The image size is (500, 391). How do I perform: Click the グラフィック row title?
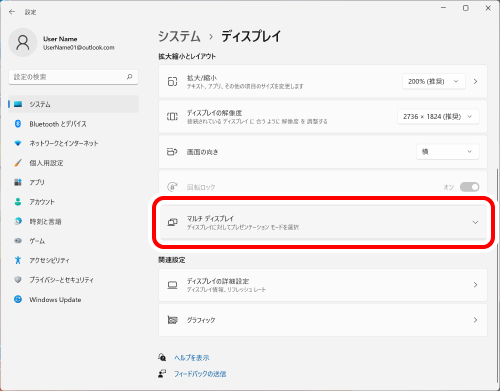click(201, 320)
